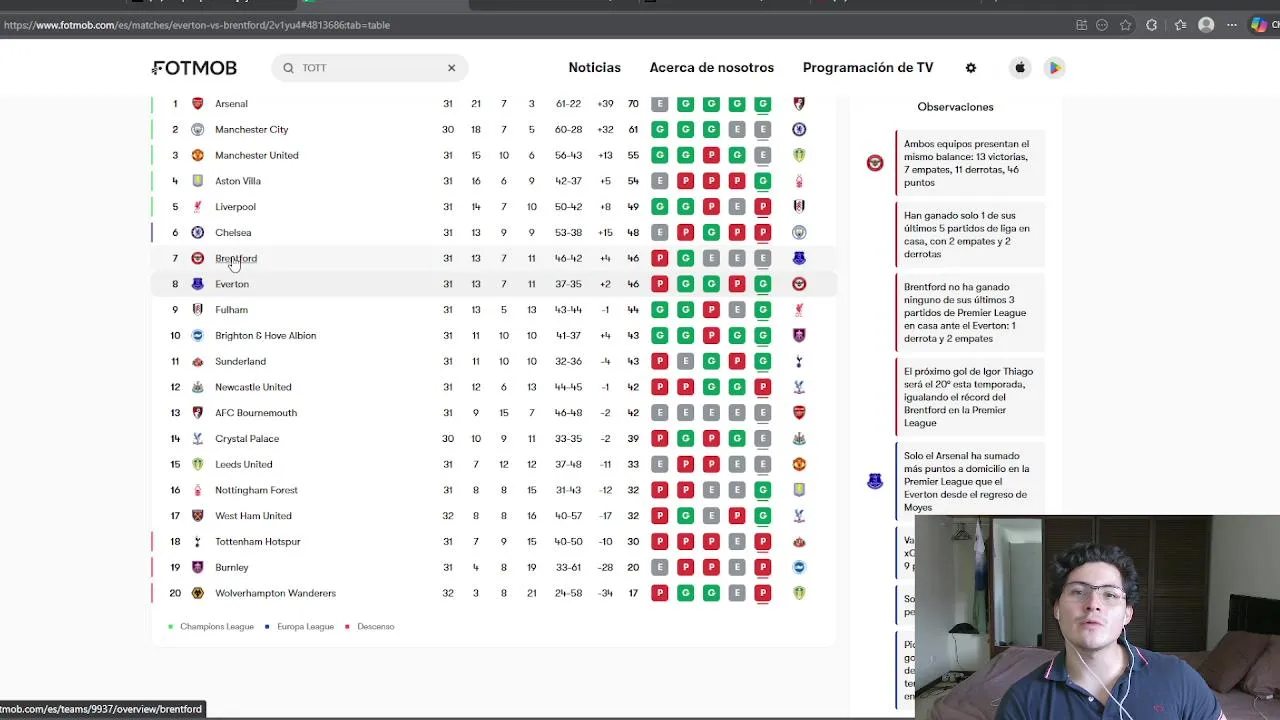Screen dimensions: 1280x720
Task: Click the Burnley crest in its row
Action: 197,567
